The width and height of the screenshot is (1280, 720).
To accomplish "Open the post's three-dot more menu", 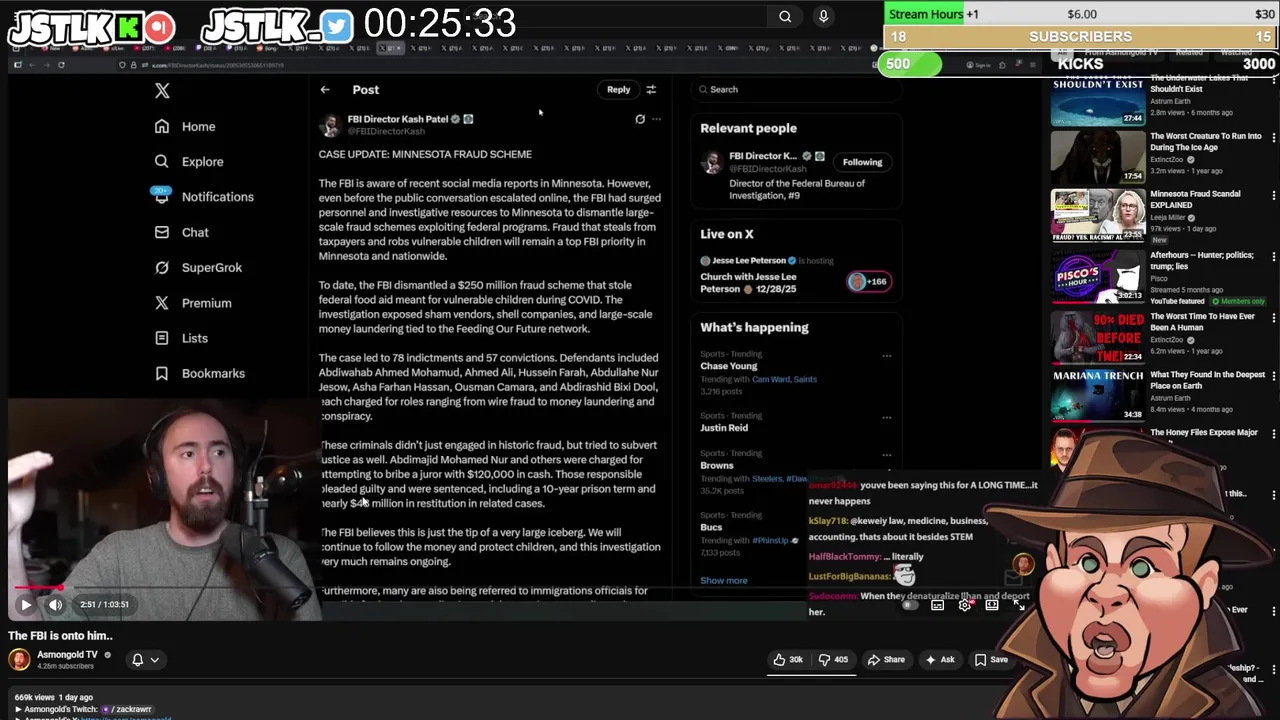I will [656, 119].
